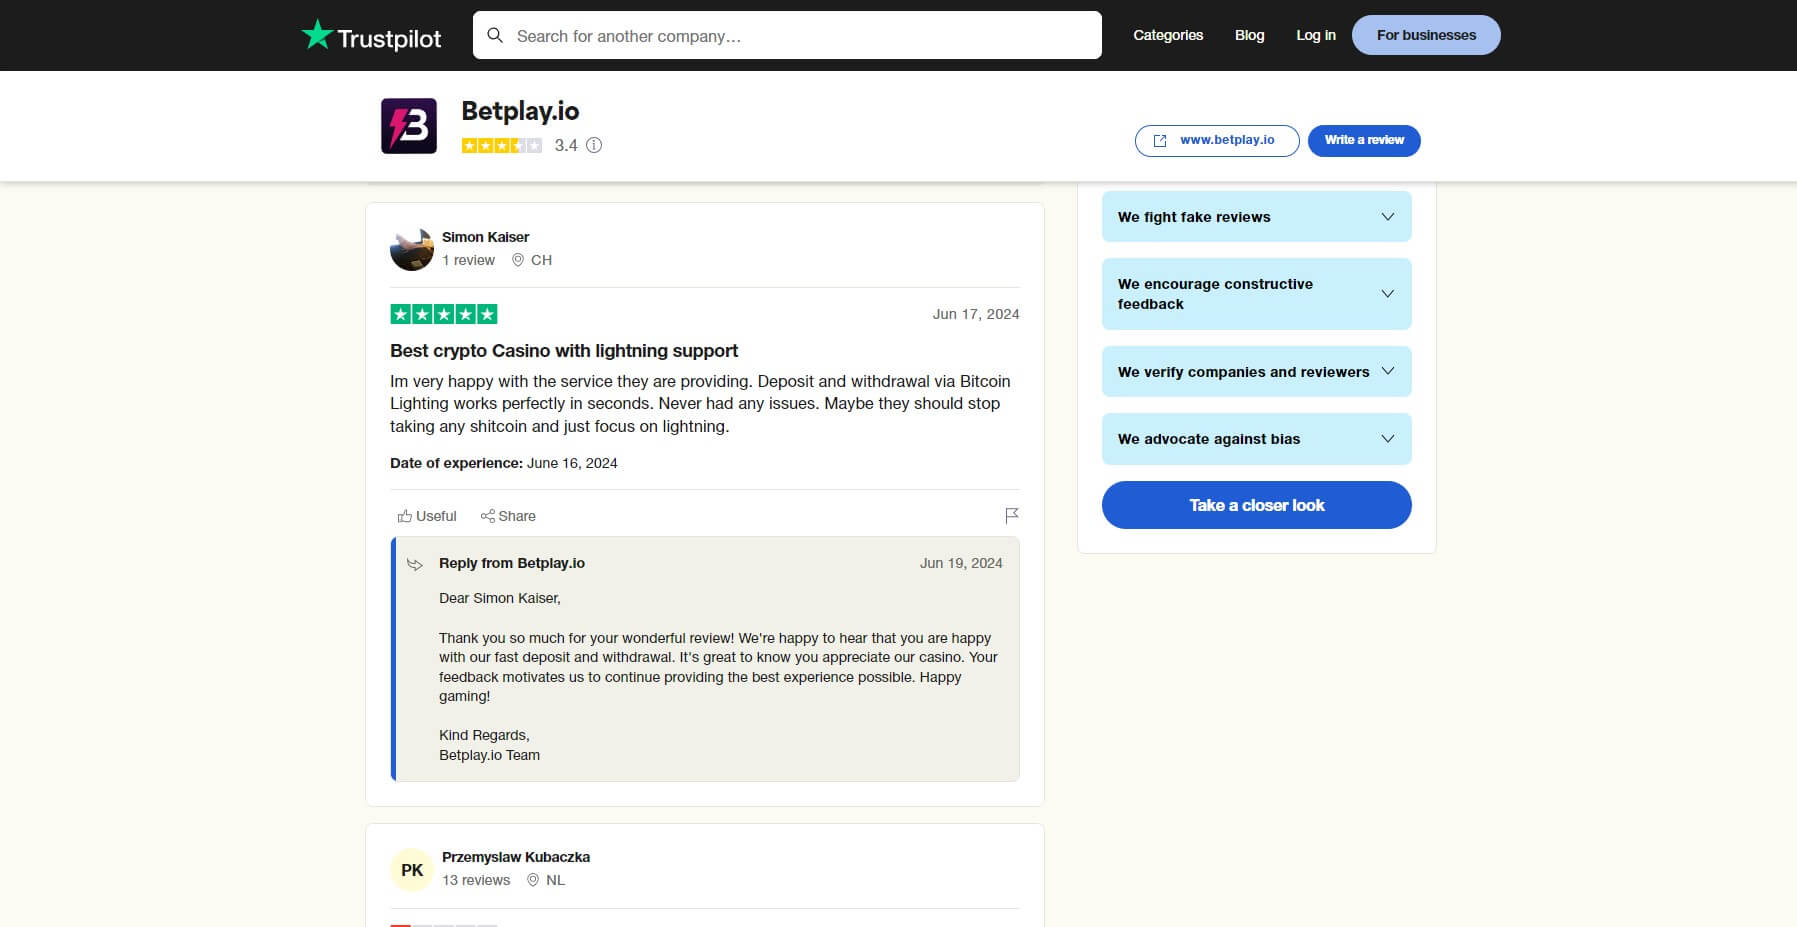The width and height of the screenshot is (1797, 927).
Task: Click the search magnifier icon
Action: pos(496,35)
